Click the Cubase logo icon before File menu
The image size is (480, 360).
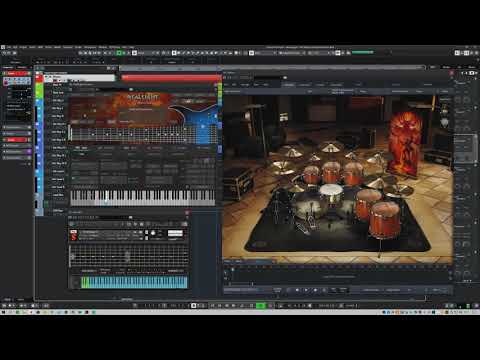click(x=3, y=47)
